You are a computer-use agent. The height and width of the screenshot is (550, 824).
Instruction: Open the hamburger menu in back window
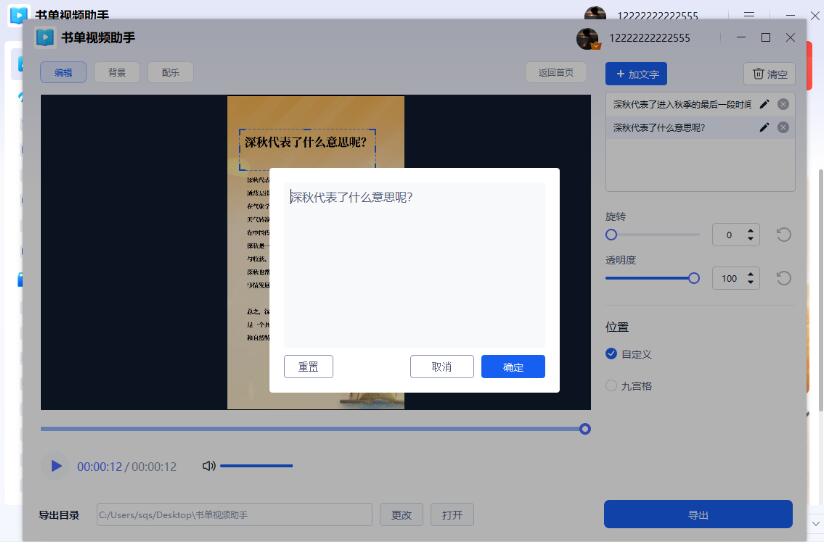749,15
